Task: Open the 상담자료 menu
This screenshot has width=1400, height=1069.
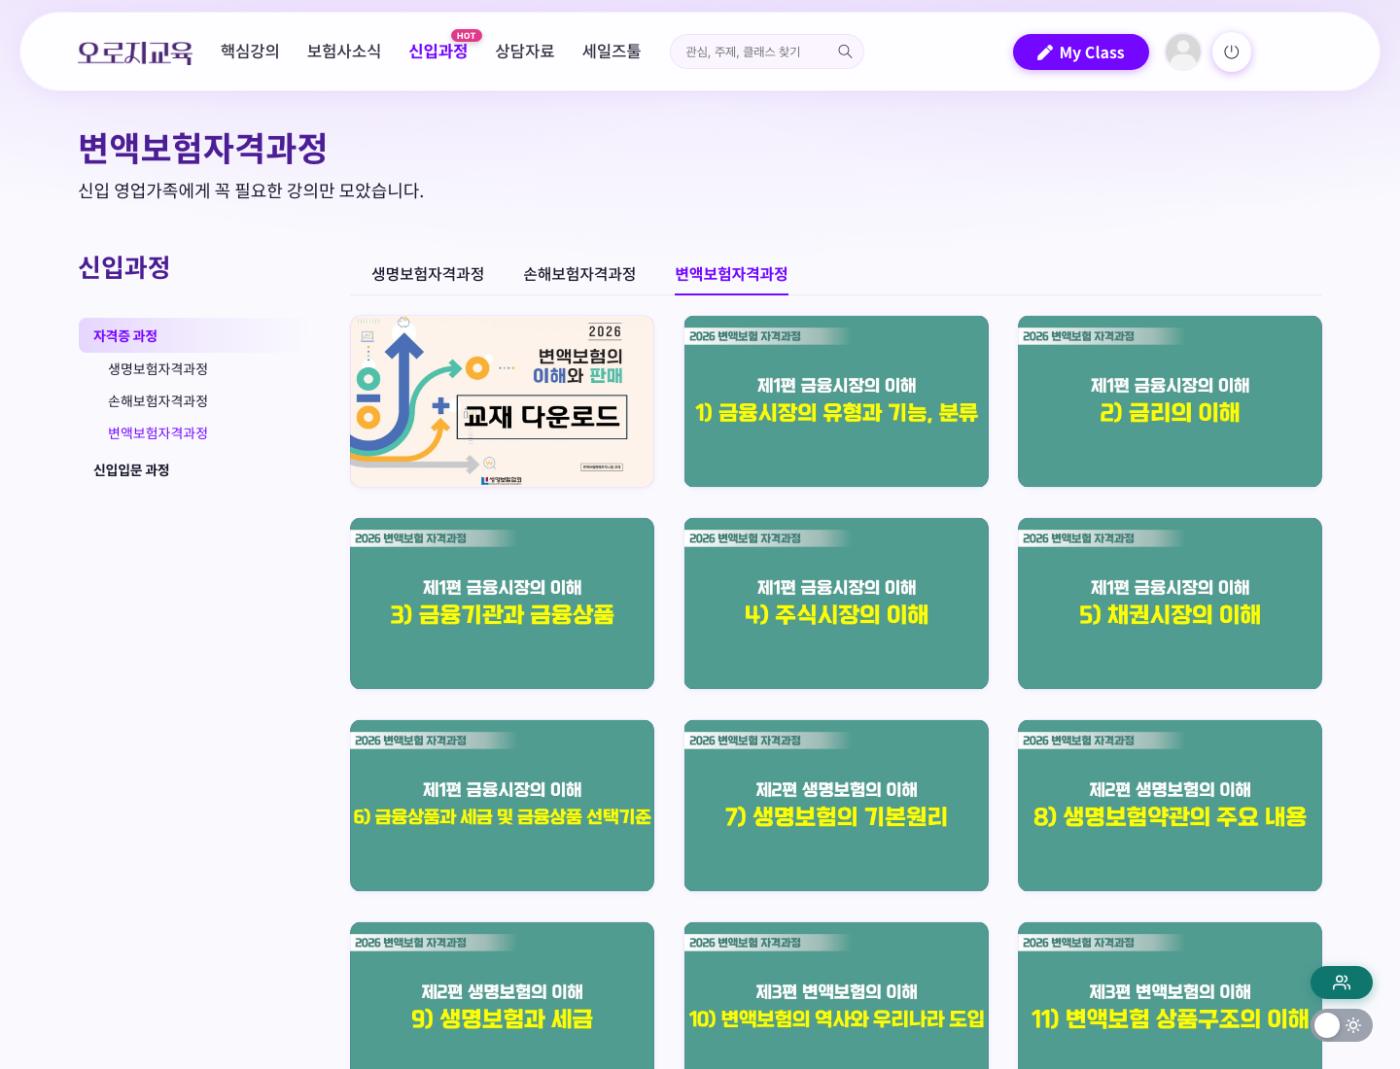Action: pos(525,51)
